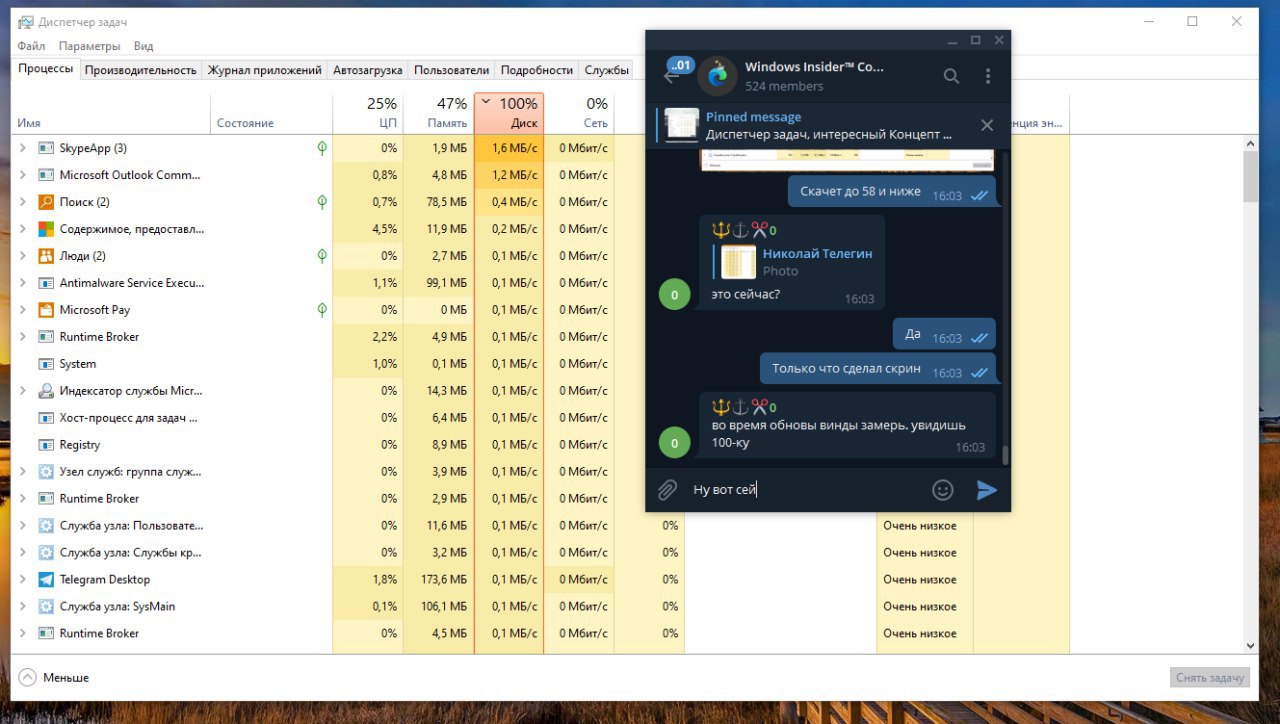
Task: Send the typed Telegram message
Action: [987, 490]
